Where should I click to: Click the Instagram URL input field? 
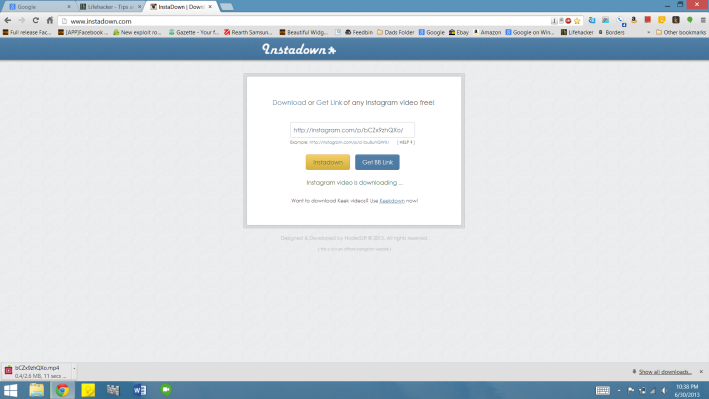(352, 130)
